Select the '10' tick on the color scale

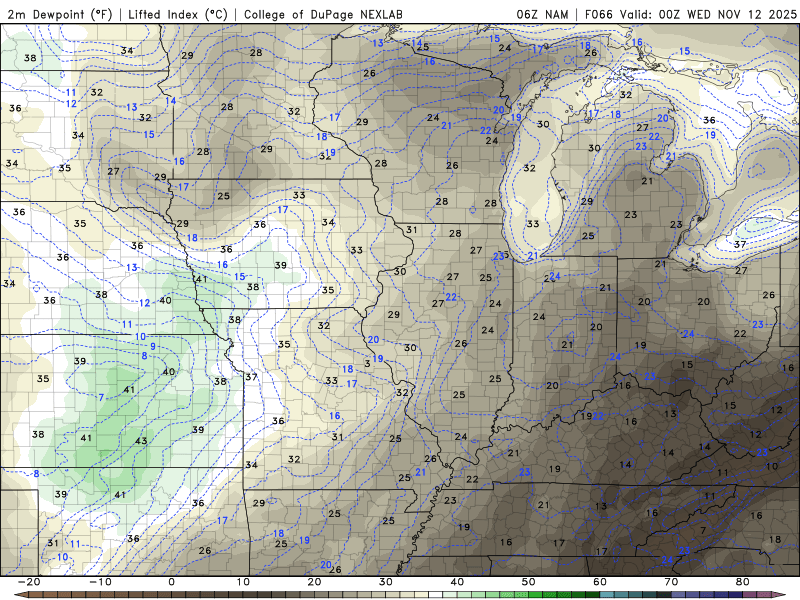tap(243, 582)
